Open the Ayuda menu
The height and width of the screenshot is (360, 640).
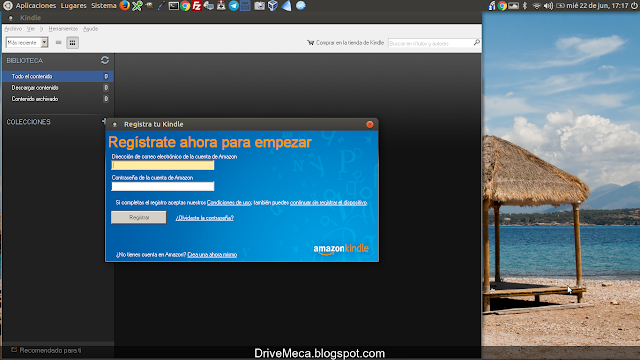(90, 29)
